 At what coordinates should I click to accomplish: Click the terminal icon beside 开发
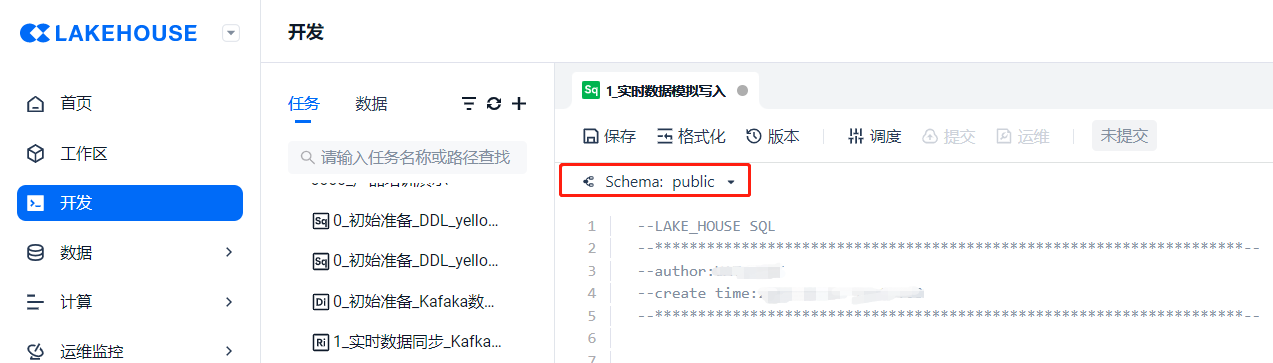click(x=36, y=203)
